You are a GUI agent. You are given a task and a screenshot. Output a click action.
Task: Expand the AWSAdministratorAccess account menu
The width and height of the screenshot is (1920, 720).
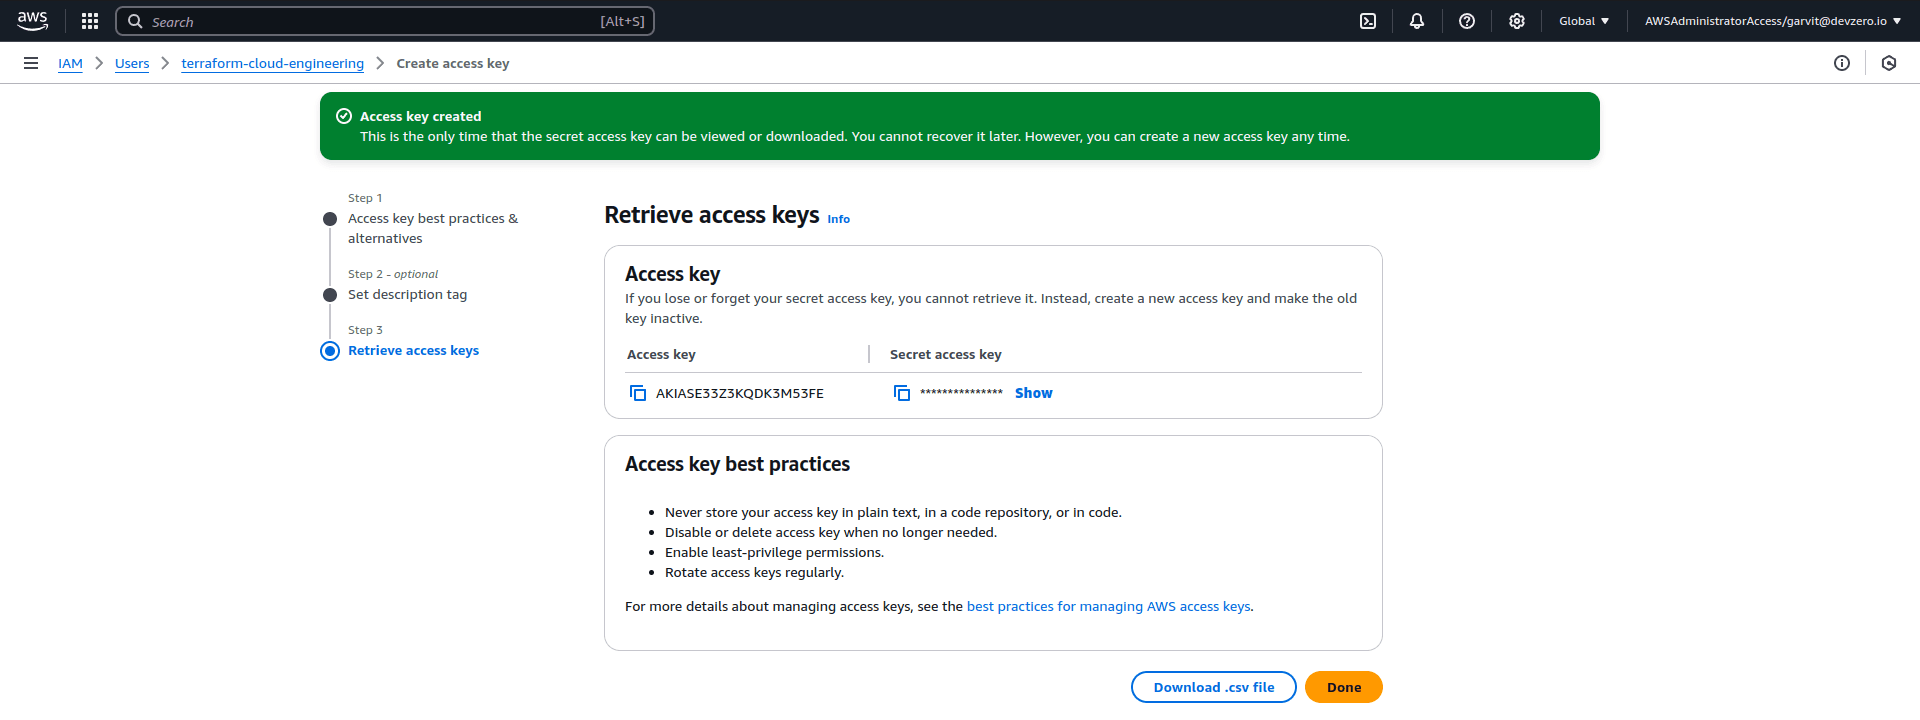tap(1773, 21)
